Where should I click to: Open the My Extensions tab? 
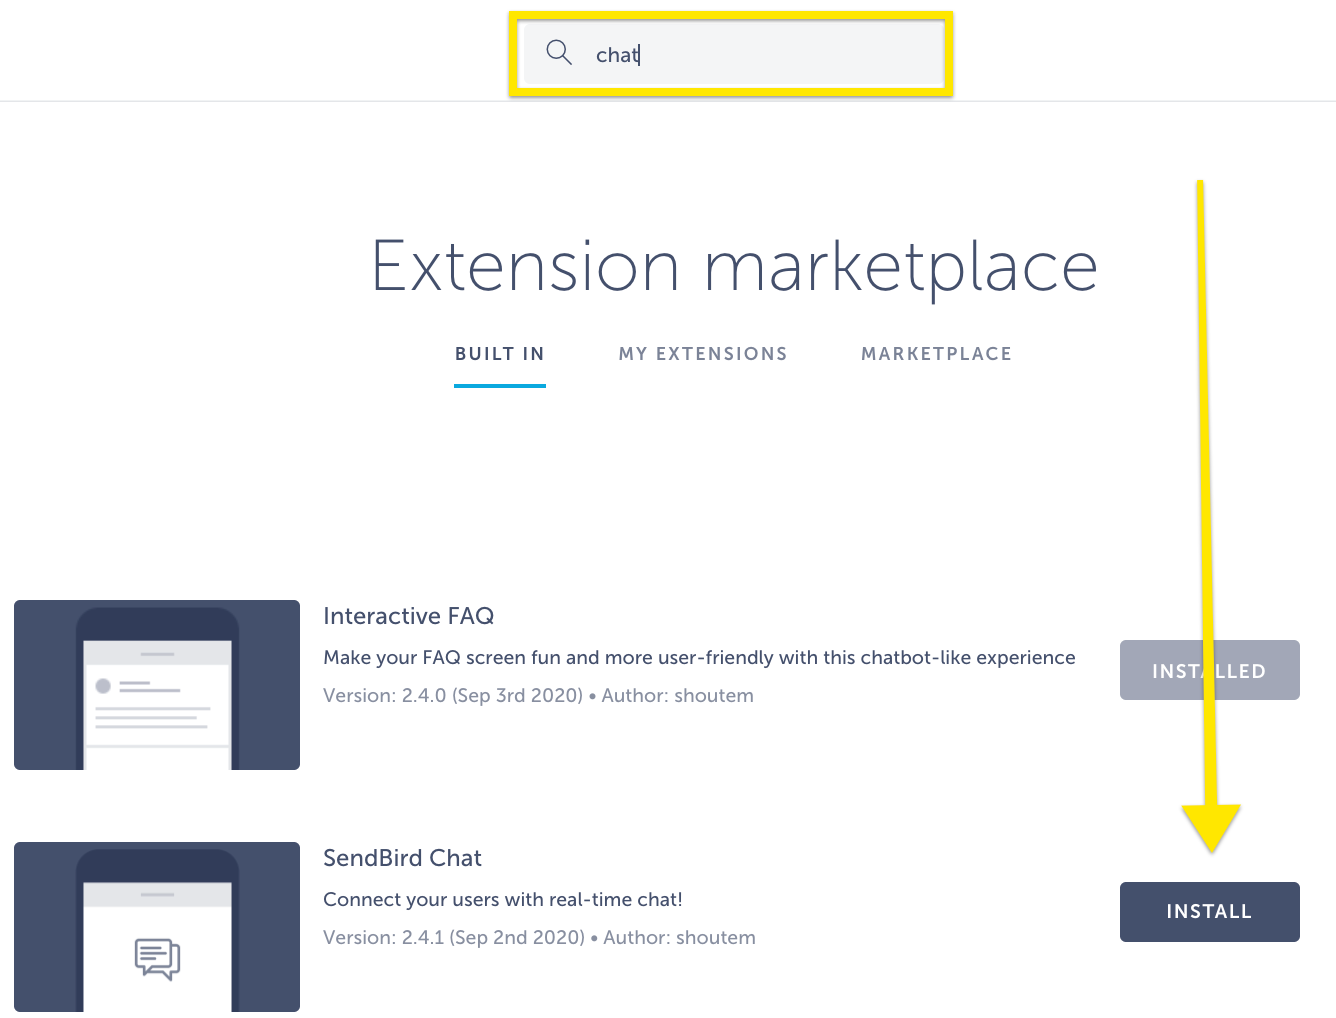click(x=703, y=354)
